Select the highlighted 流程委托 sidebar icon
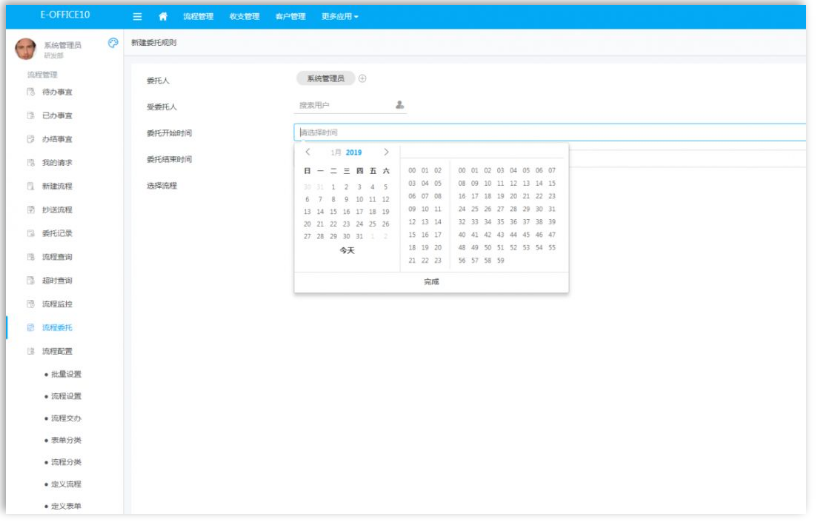Viewport: 820px width, 525px height. point(30,327)
